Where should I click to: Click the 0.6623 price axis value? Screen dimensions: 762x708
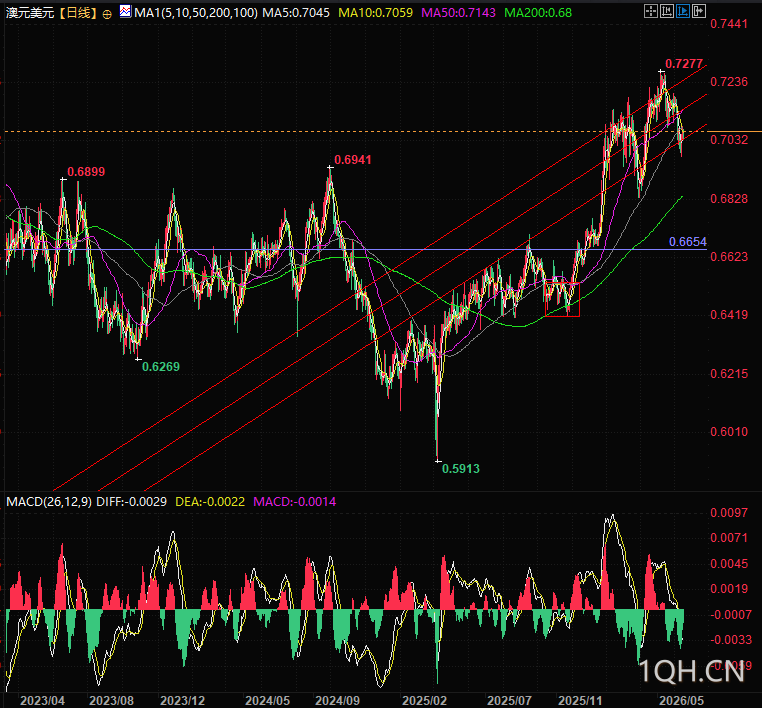[729, 257]
